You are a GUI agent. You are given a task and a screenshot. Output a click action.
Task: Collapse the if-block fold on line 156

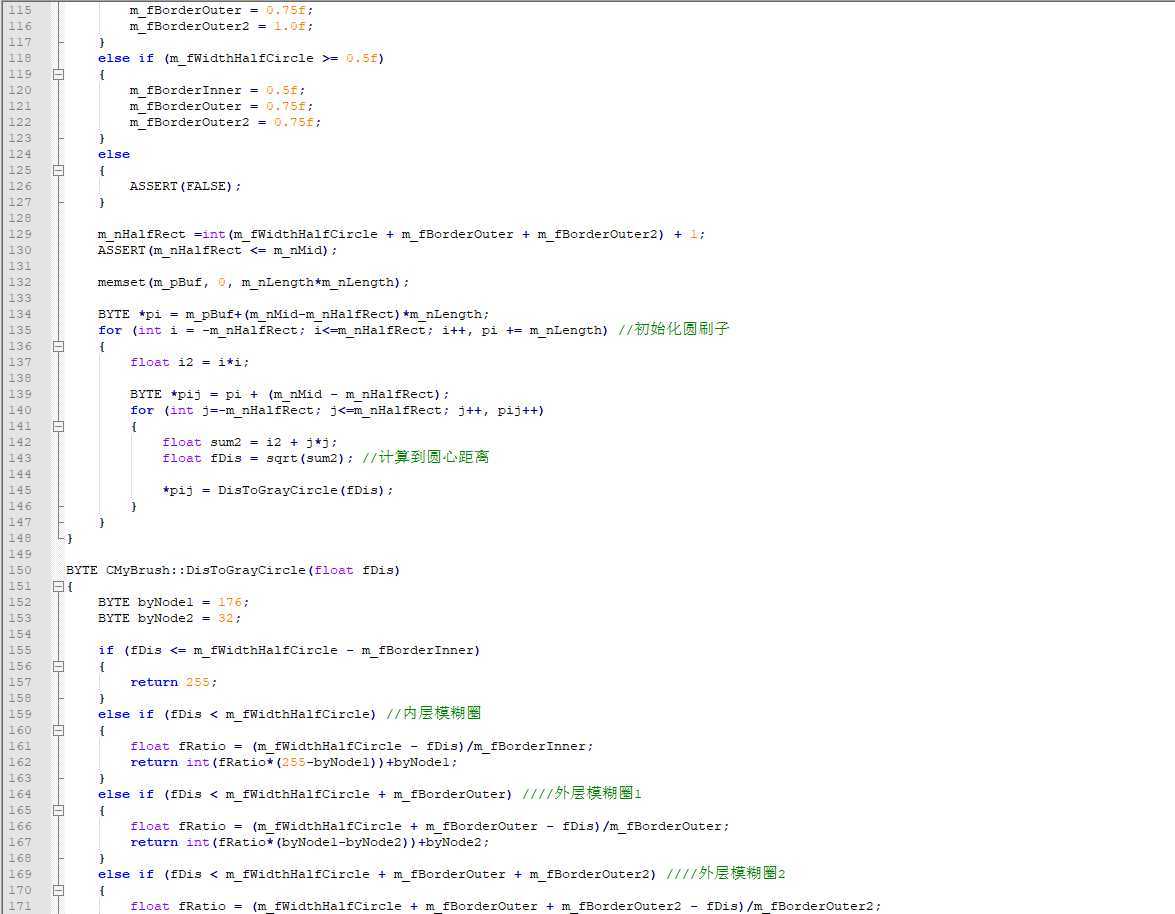pos(58,666)
